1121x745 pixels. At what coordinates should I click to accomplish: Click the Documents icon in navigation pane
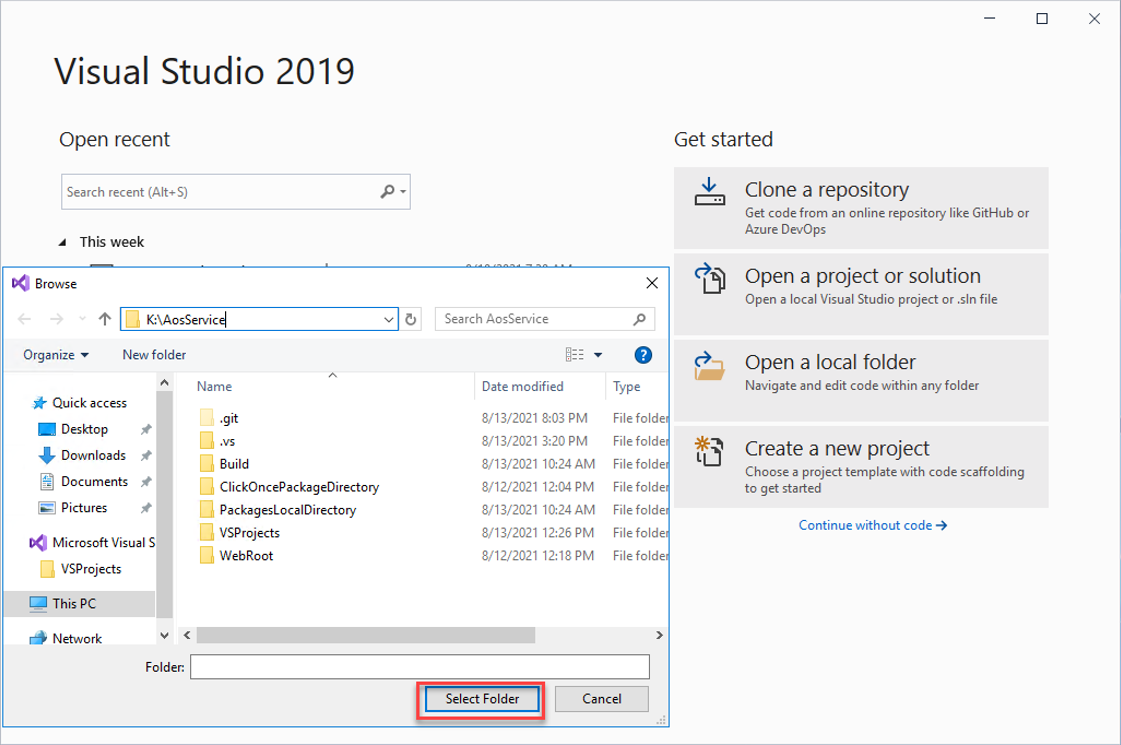tap(46, 481)
